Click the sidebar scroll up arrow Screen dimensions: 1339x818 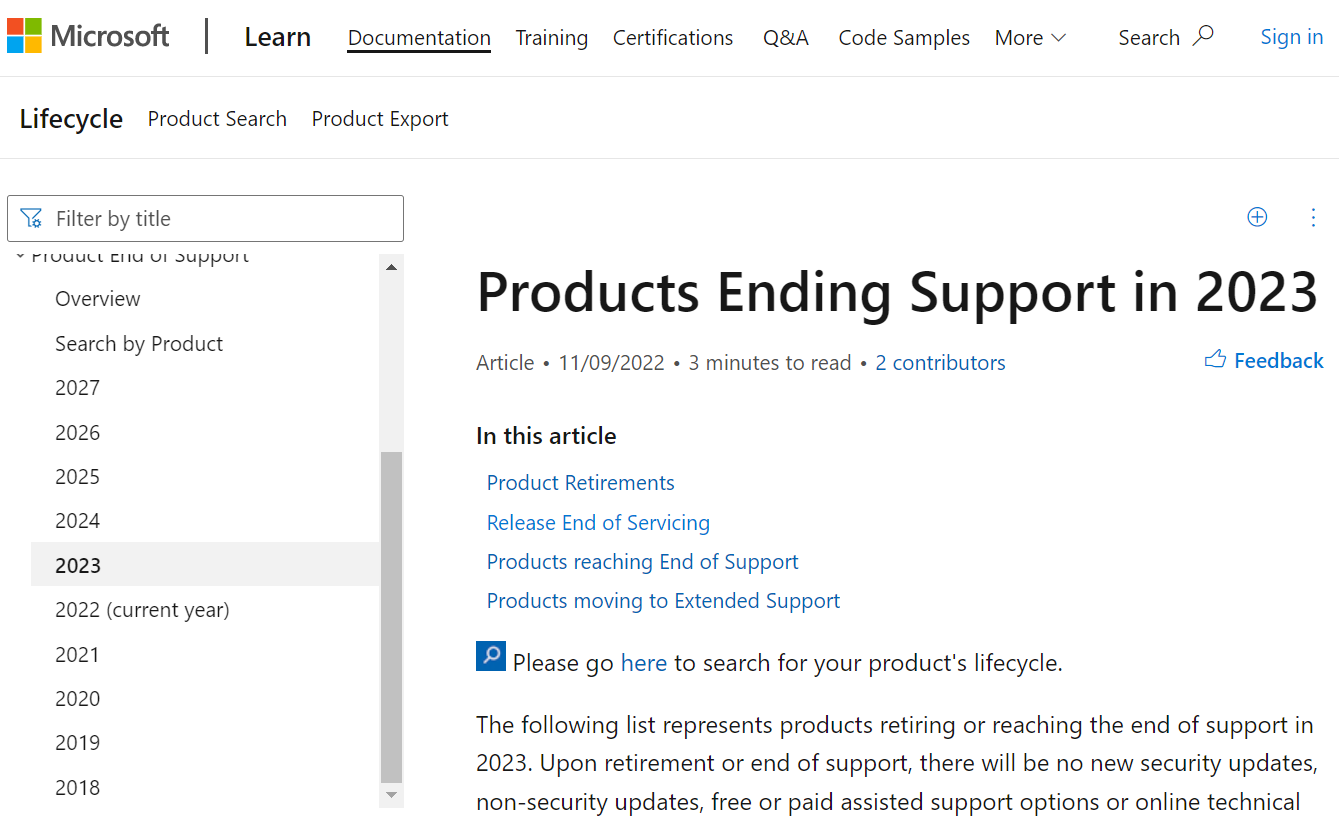click(392, 267)
